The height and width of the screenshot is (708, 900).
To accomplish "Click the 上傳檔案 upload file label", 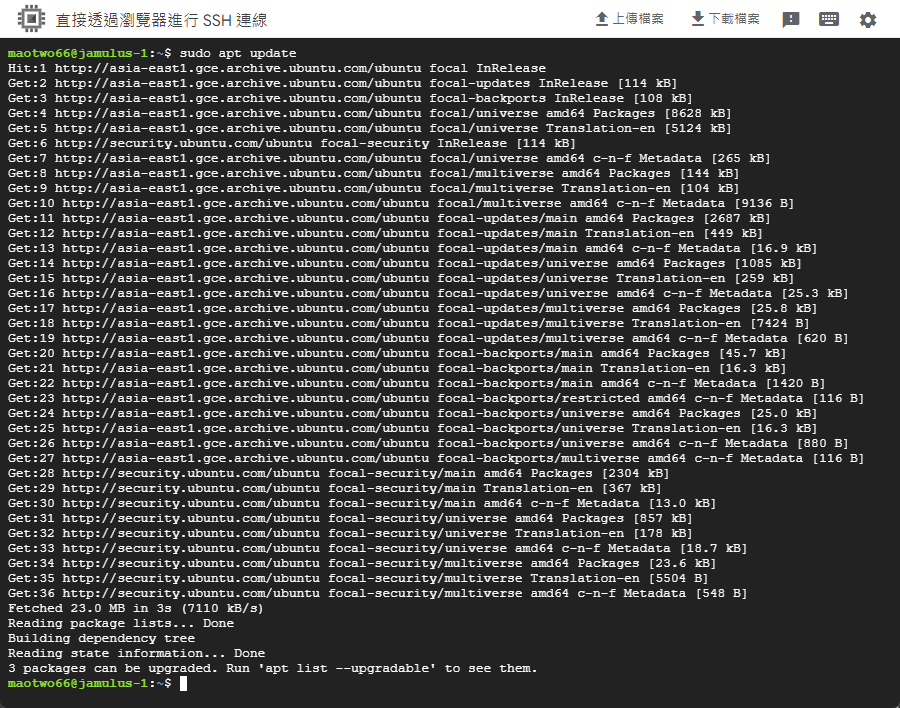I will 638,19.
